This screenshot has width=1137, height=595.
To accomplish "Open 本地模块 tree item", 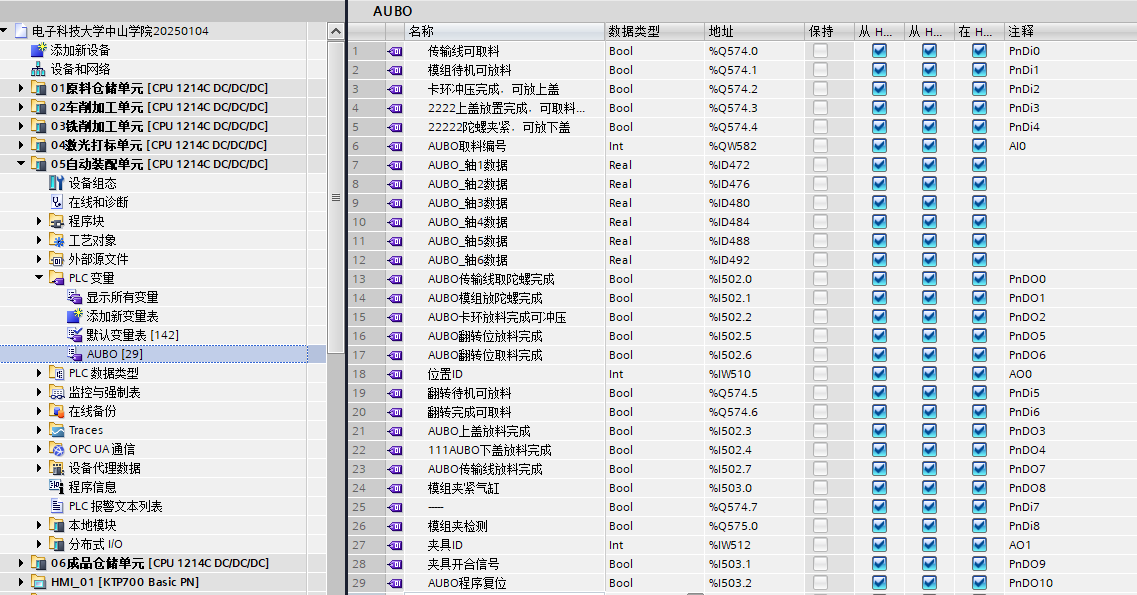I will tap(92, 525).
